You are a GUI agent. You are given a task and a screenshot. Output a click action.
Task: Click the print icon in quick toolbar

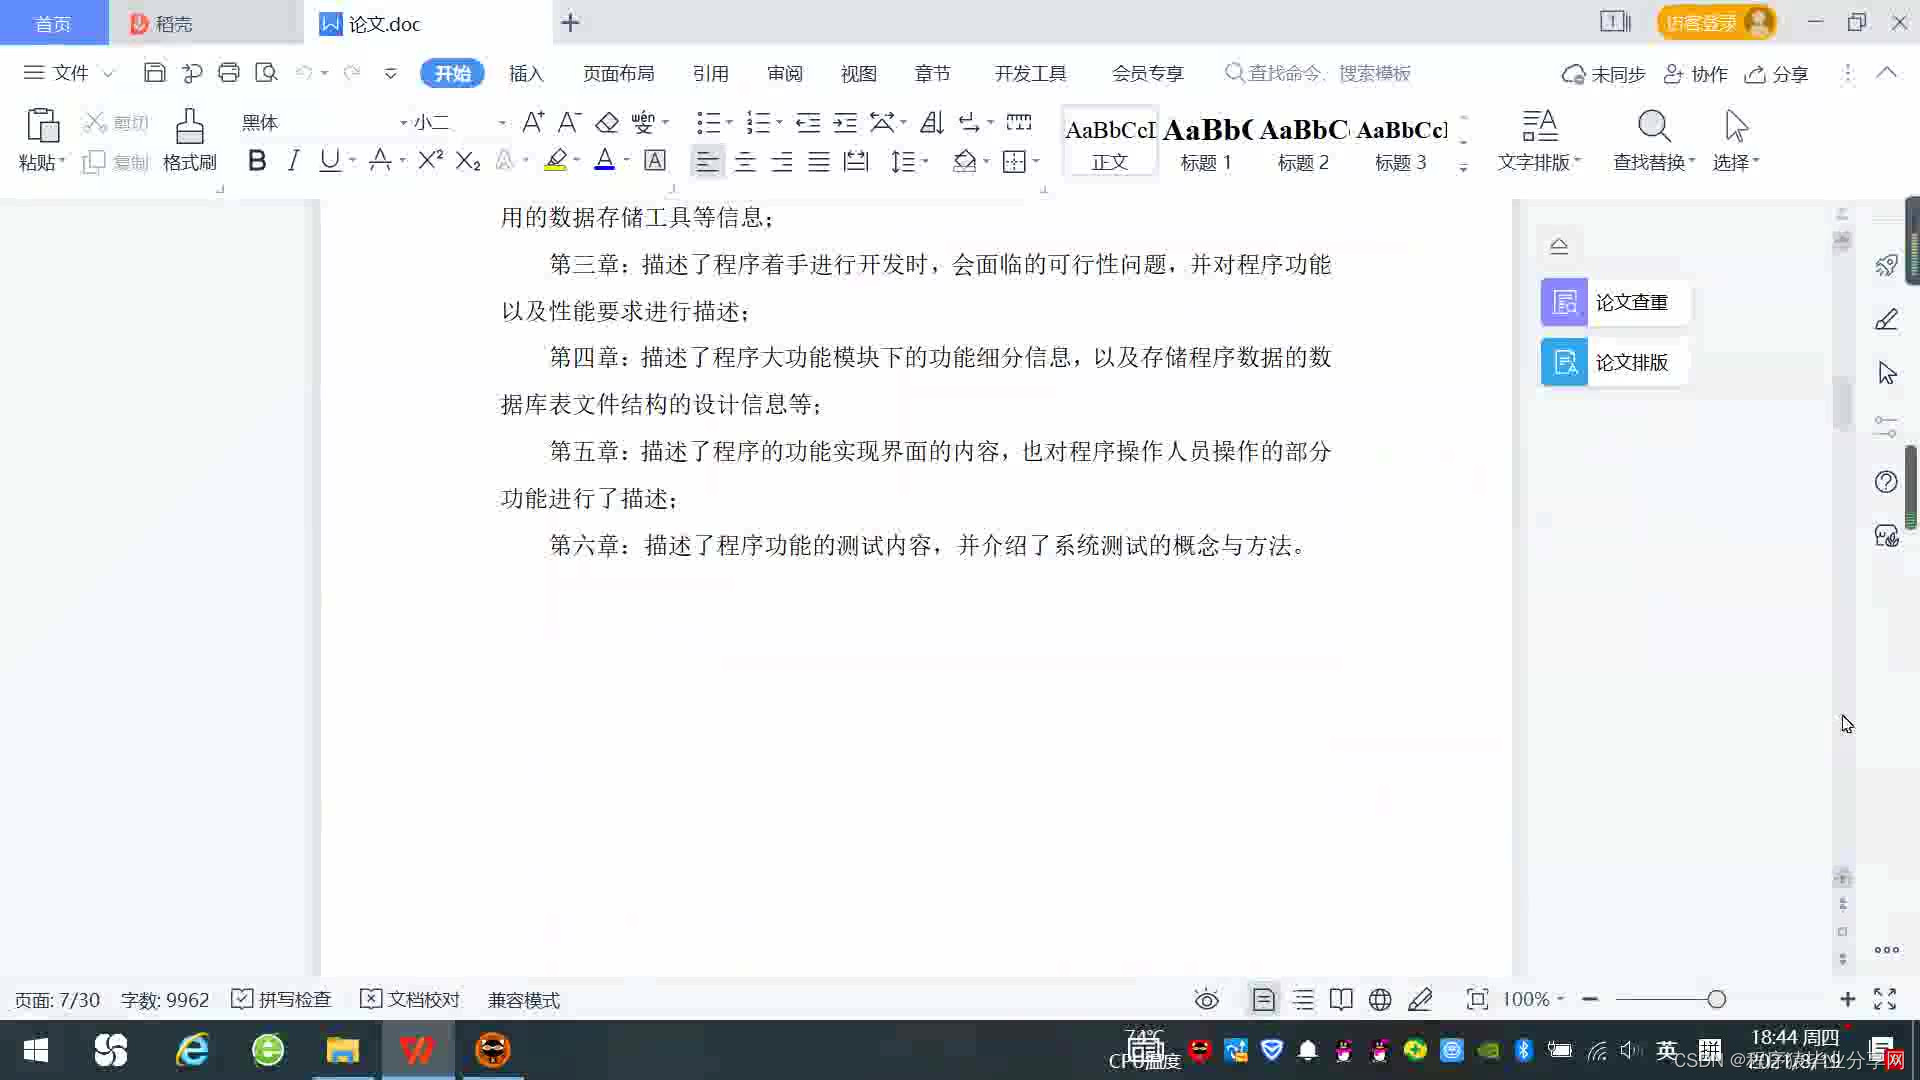(229, 73)
